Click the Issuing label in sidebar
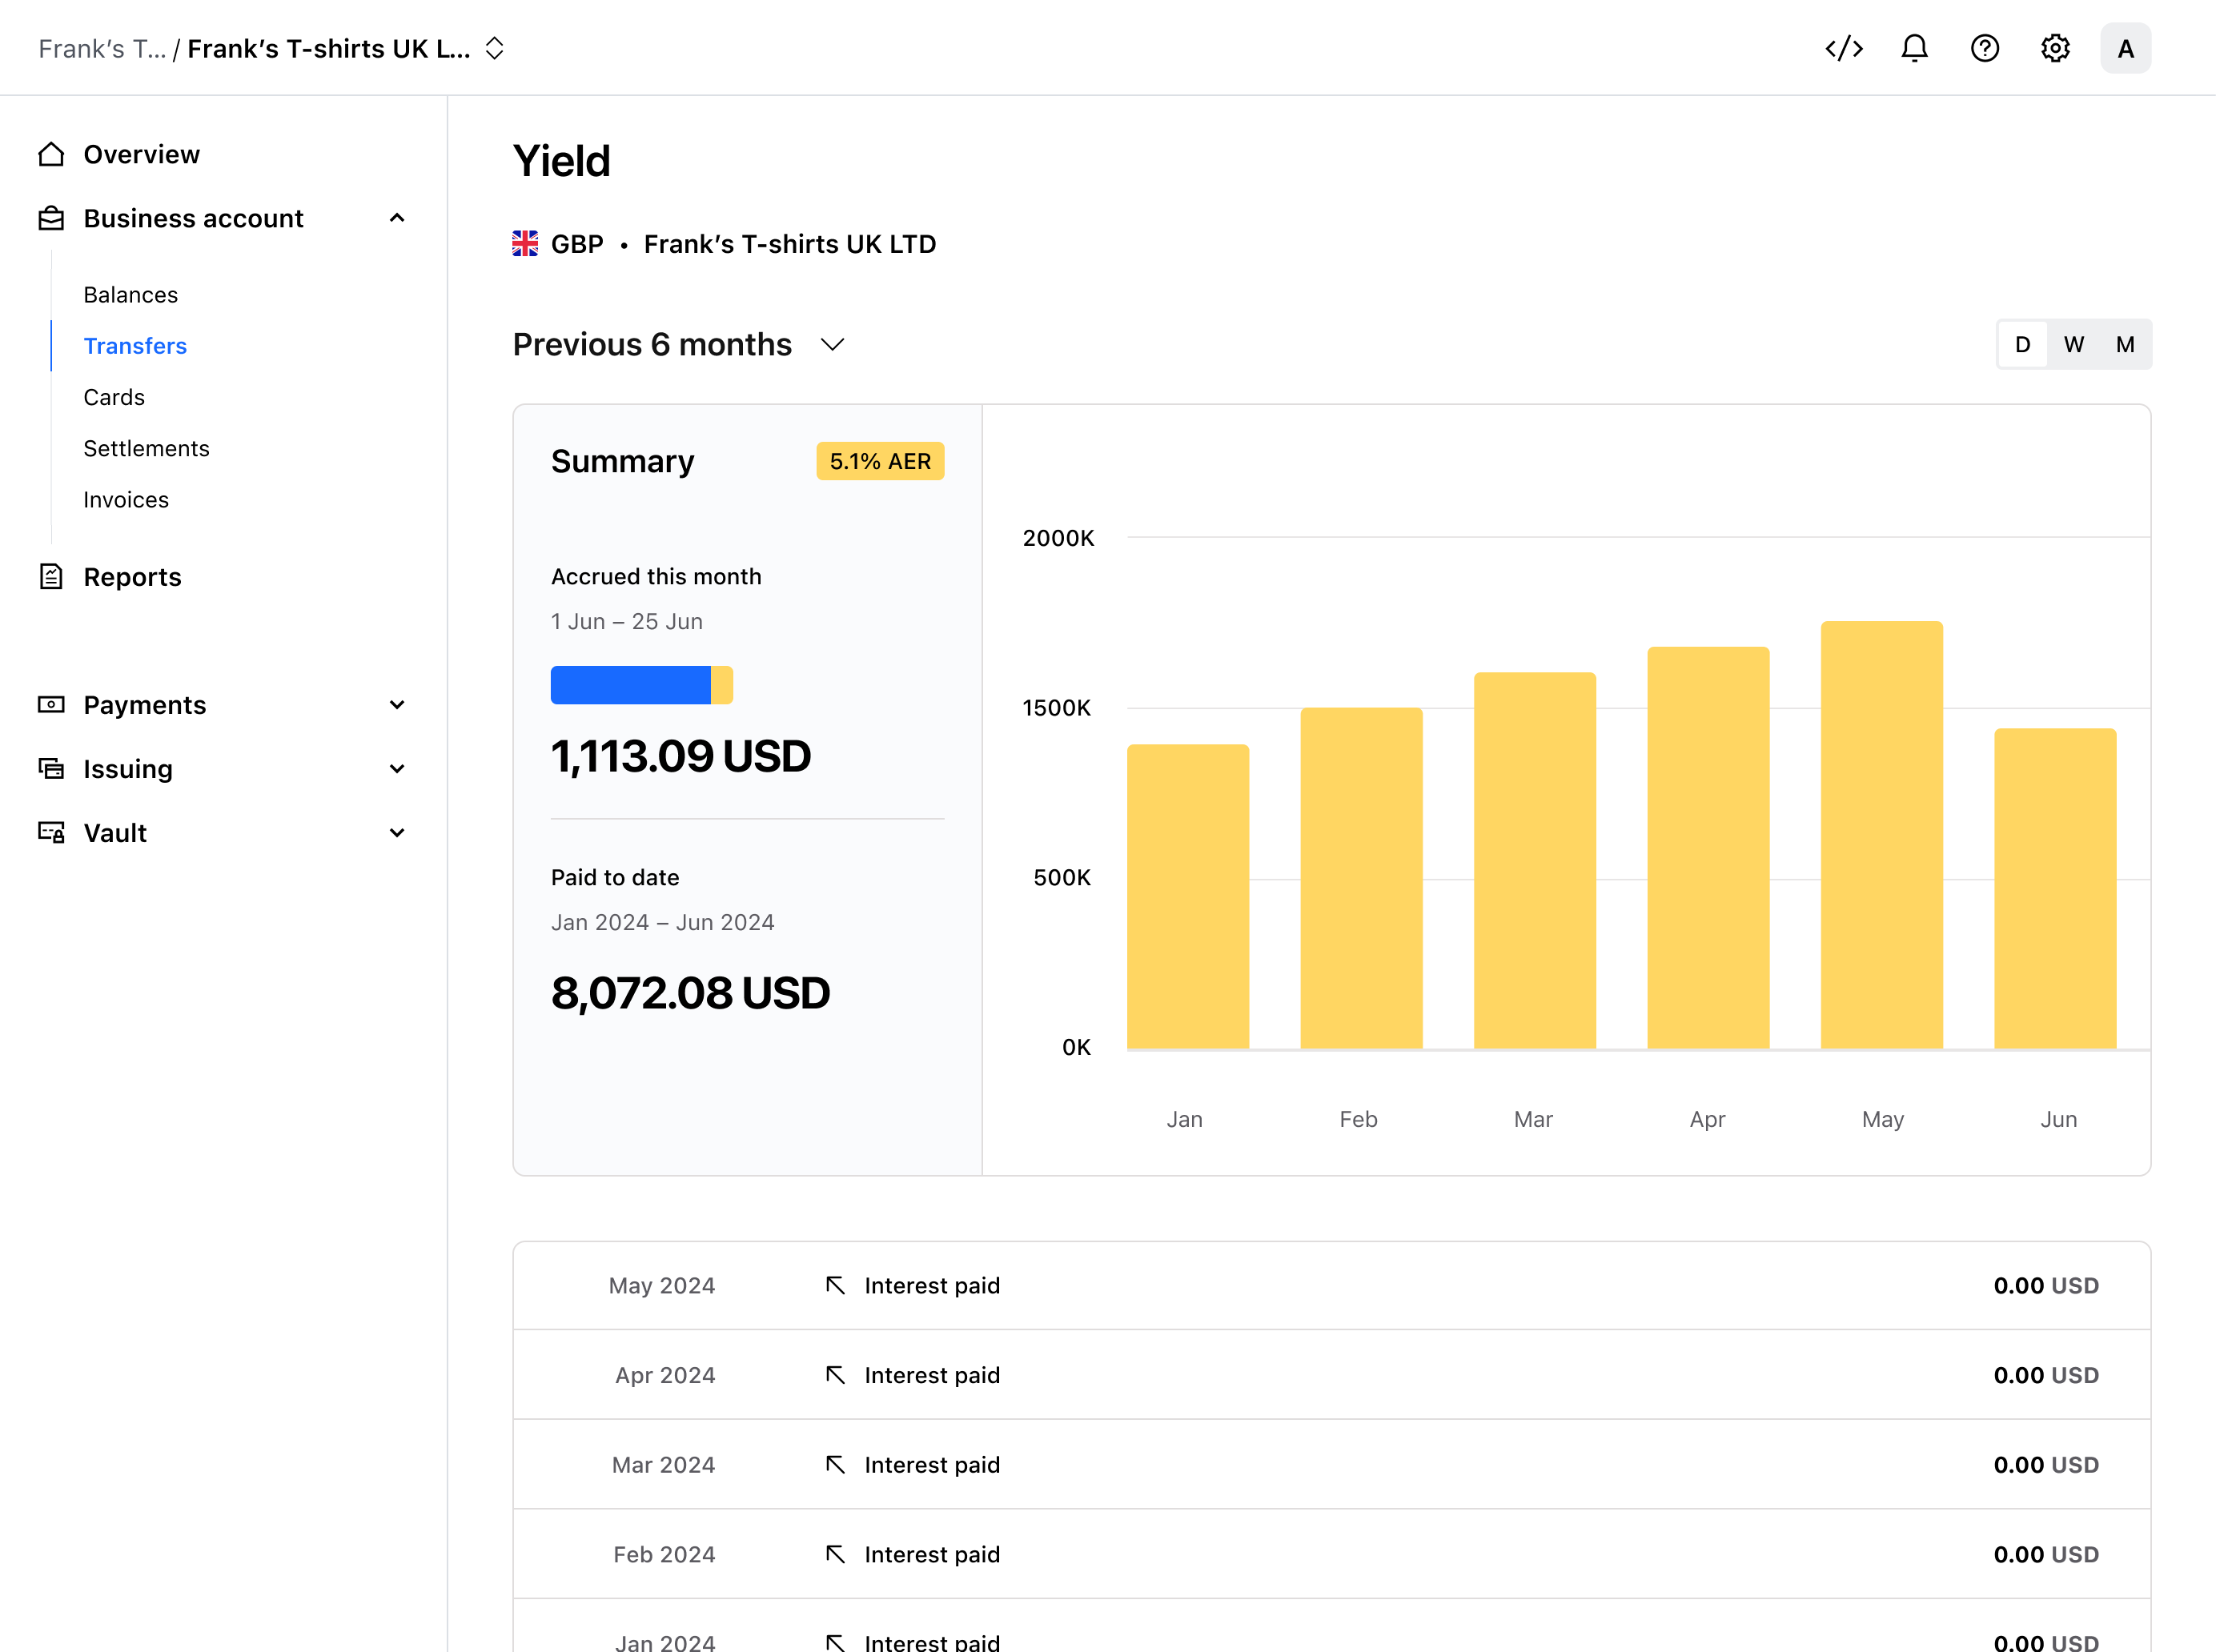2216x1652 pixels. pos(128,769)
